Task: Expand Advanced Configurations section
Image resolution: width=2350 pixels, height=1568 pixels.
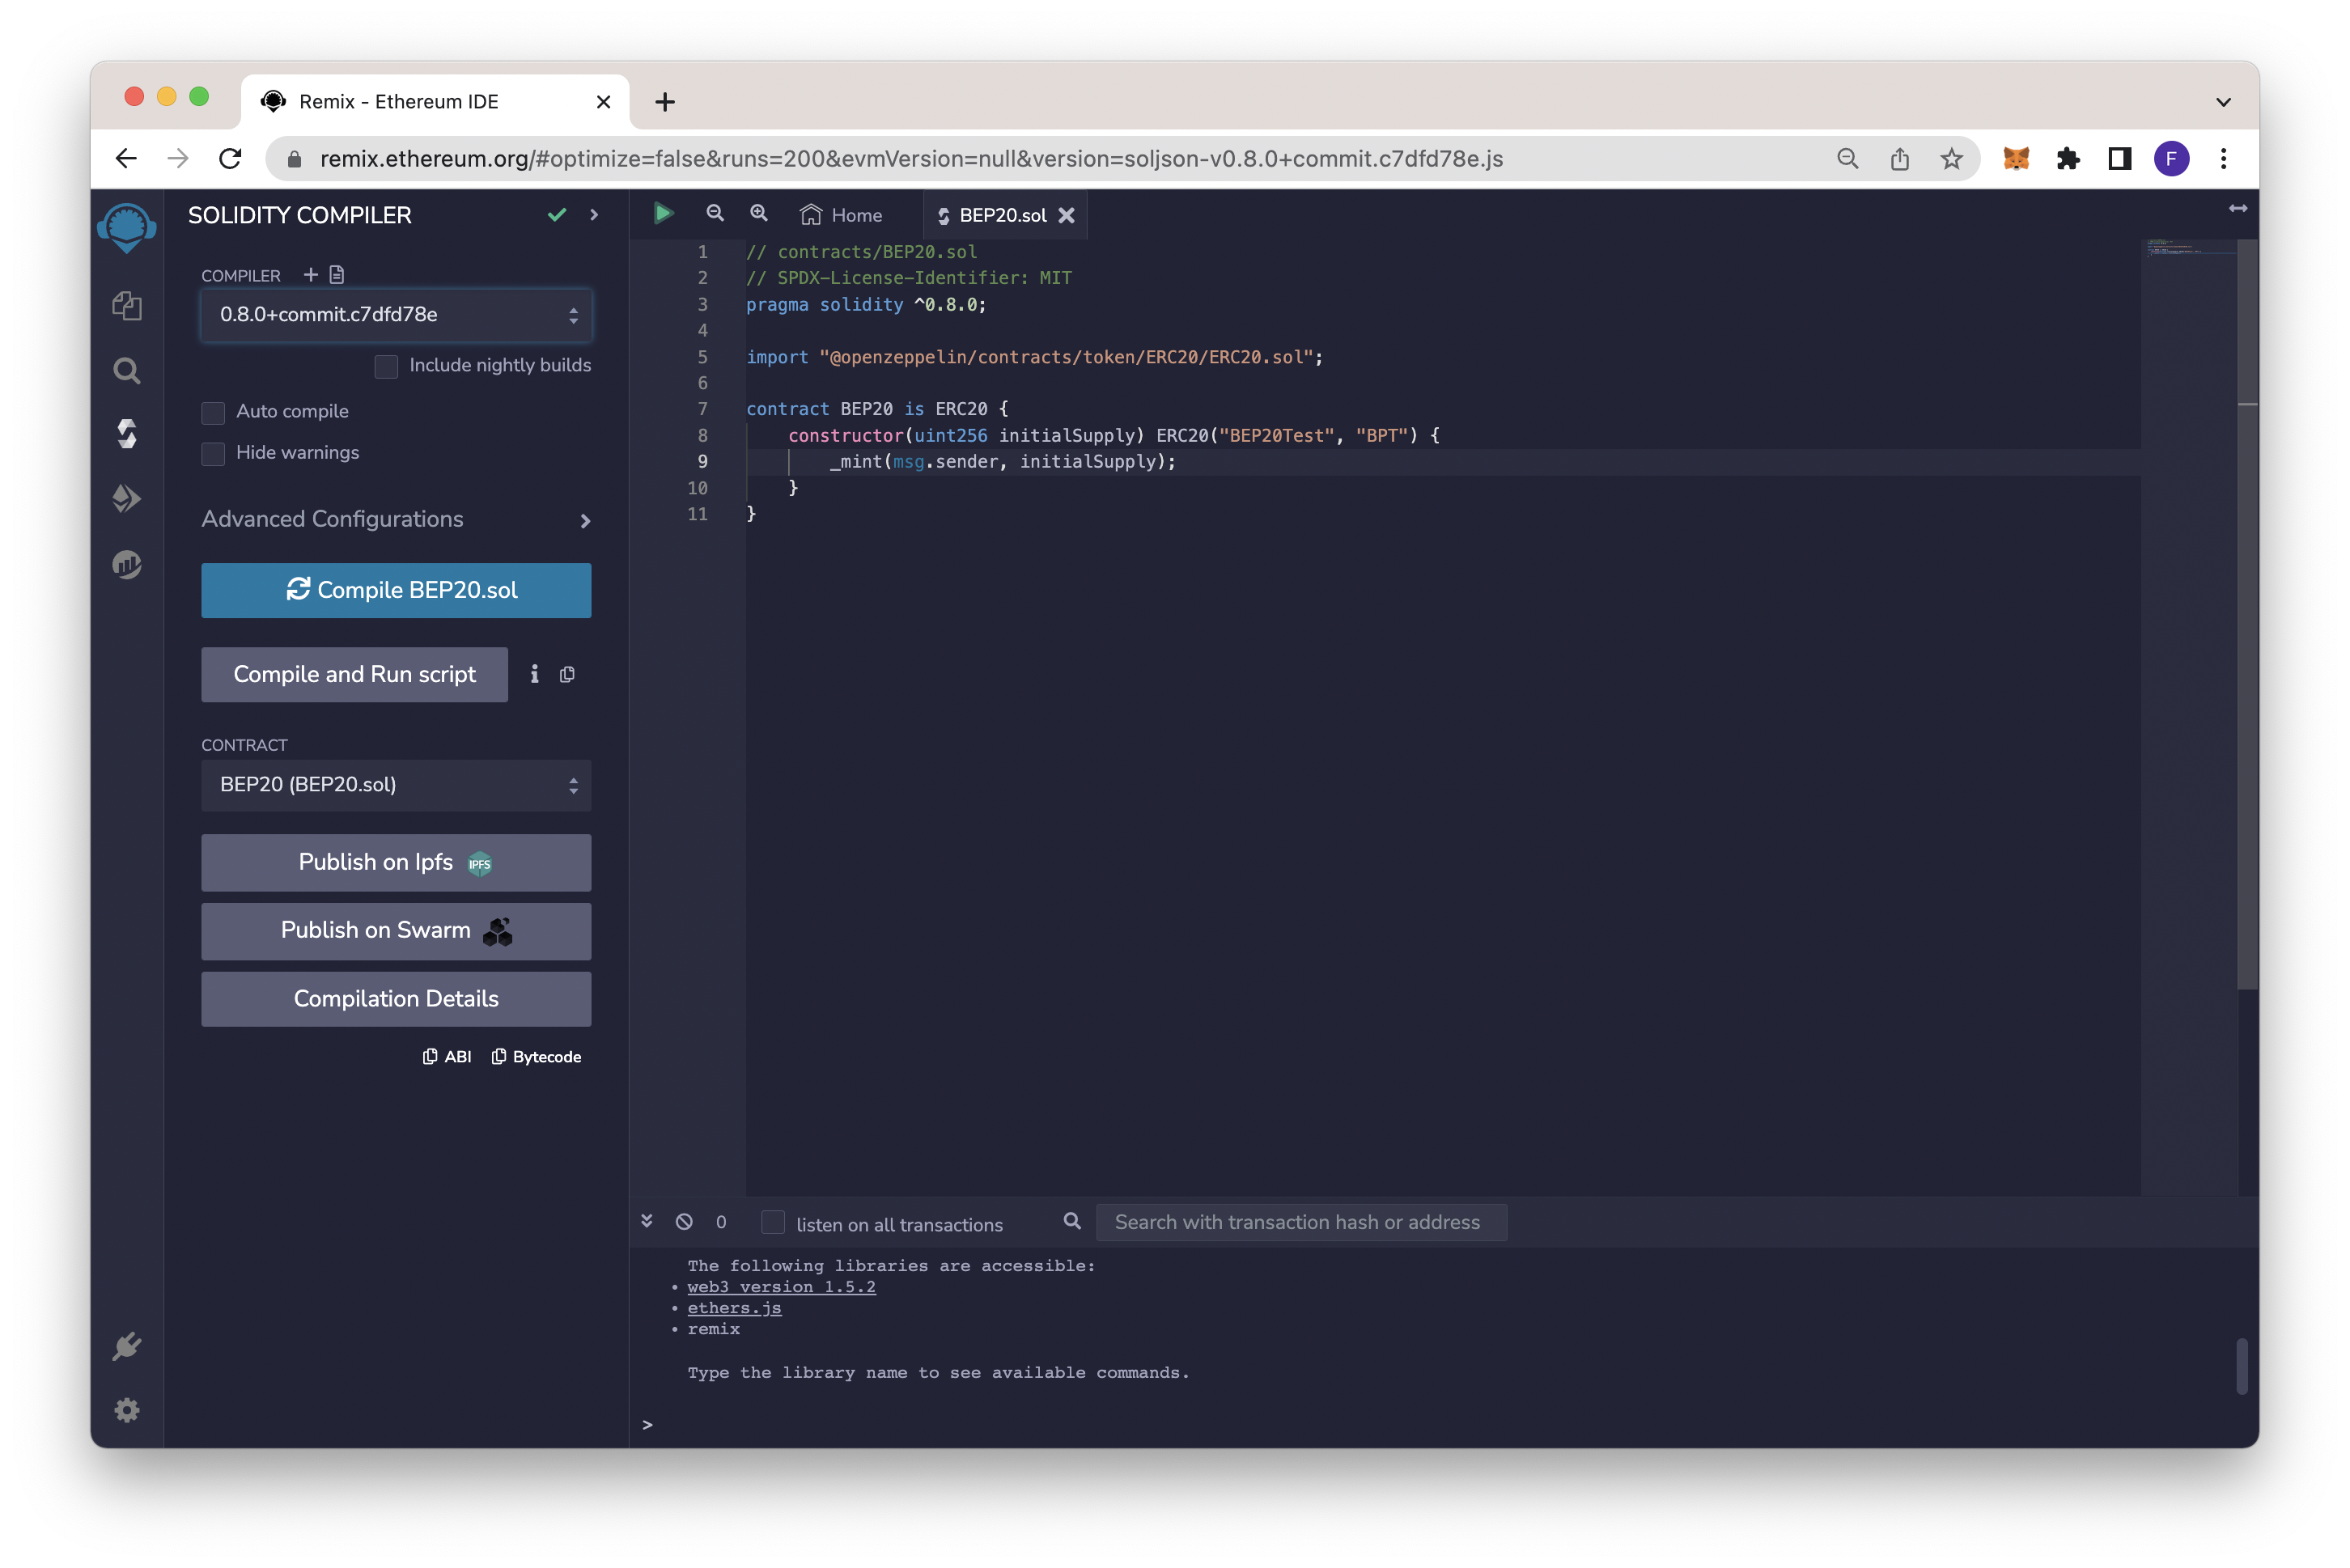Action: click(396, 520)
